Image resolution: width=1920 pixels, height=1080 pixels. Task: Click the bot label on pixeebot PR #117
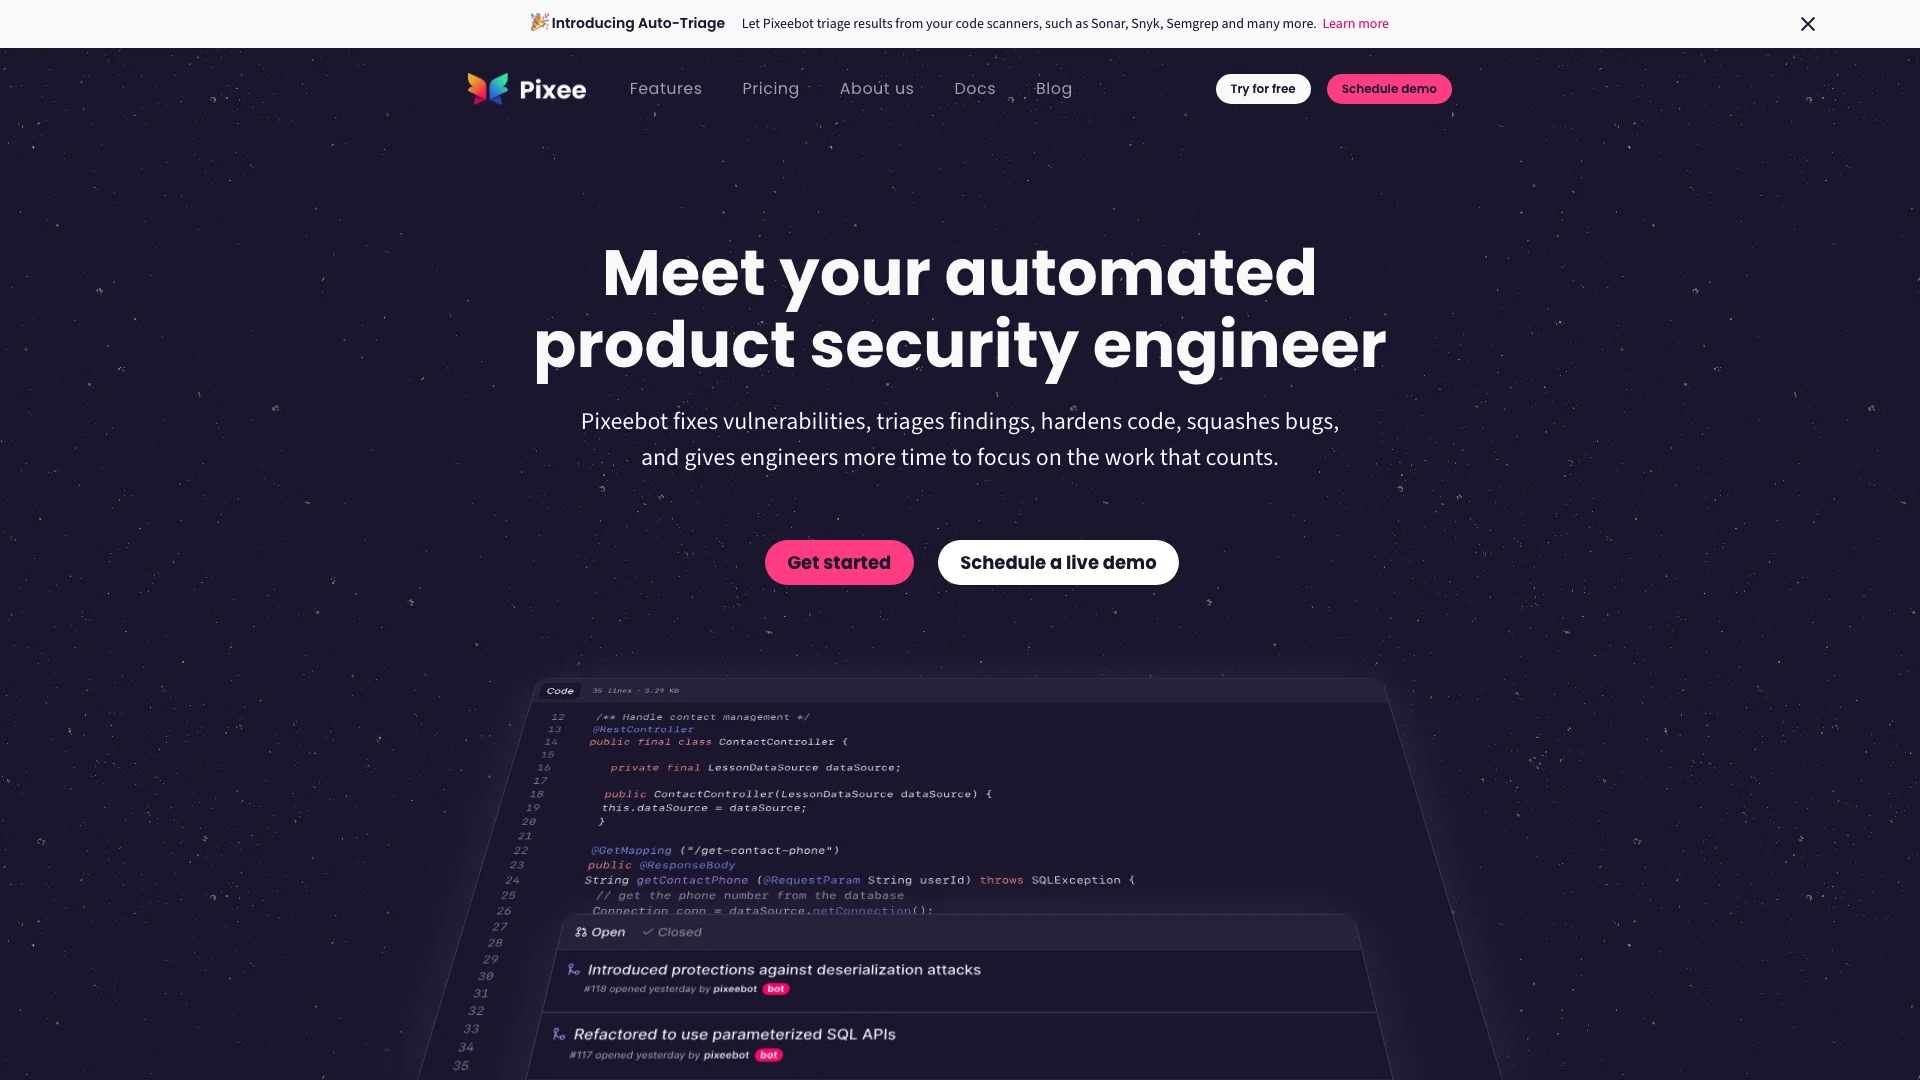769,1055
